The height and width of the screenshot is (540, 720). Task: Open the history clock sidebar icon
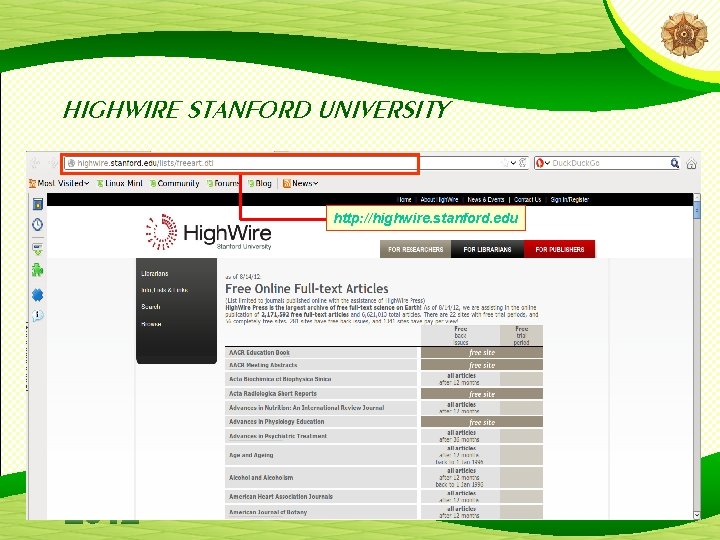pyautogui.click(x=38, y=225)
